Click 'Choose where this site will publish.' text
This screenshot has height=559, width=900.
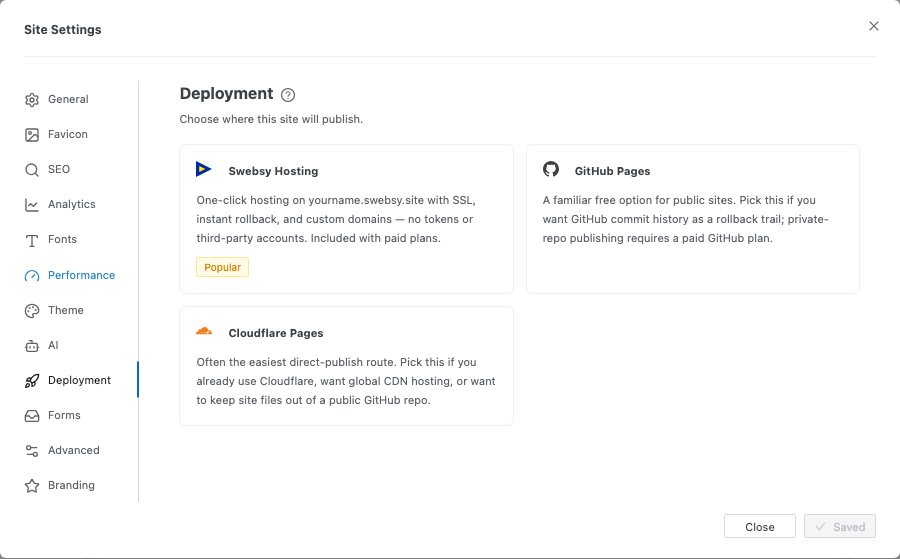click(x=271, y=119)
